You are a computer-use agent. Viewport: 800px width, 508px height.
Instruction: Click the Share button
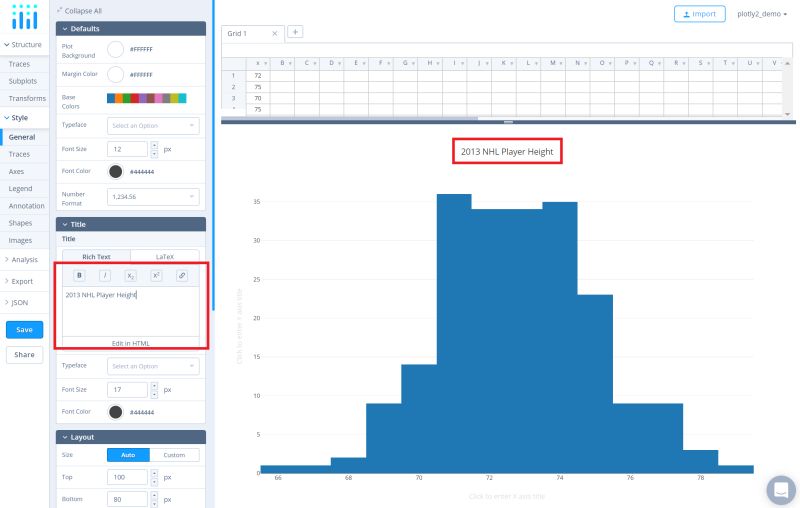(x=24, y=354)
